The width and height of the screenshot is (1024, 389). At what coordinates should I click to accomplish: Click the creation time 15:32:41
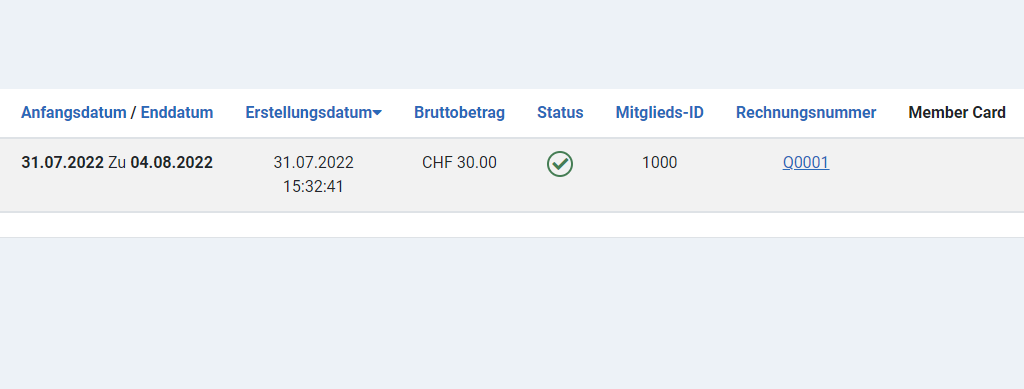point(313,187)
